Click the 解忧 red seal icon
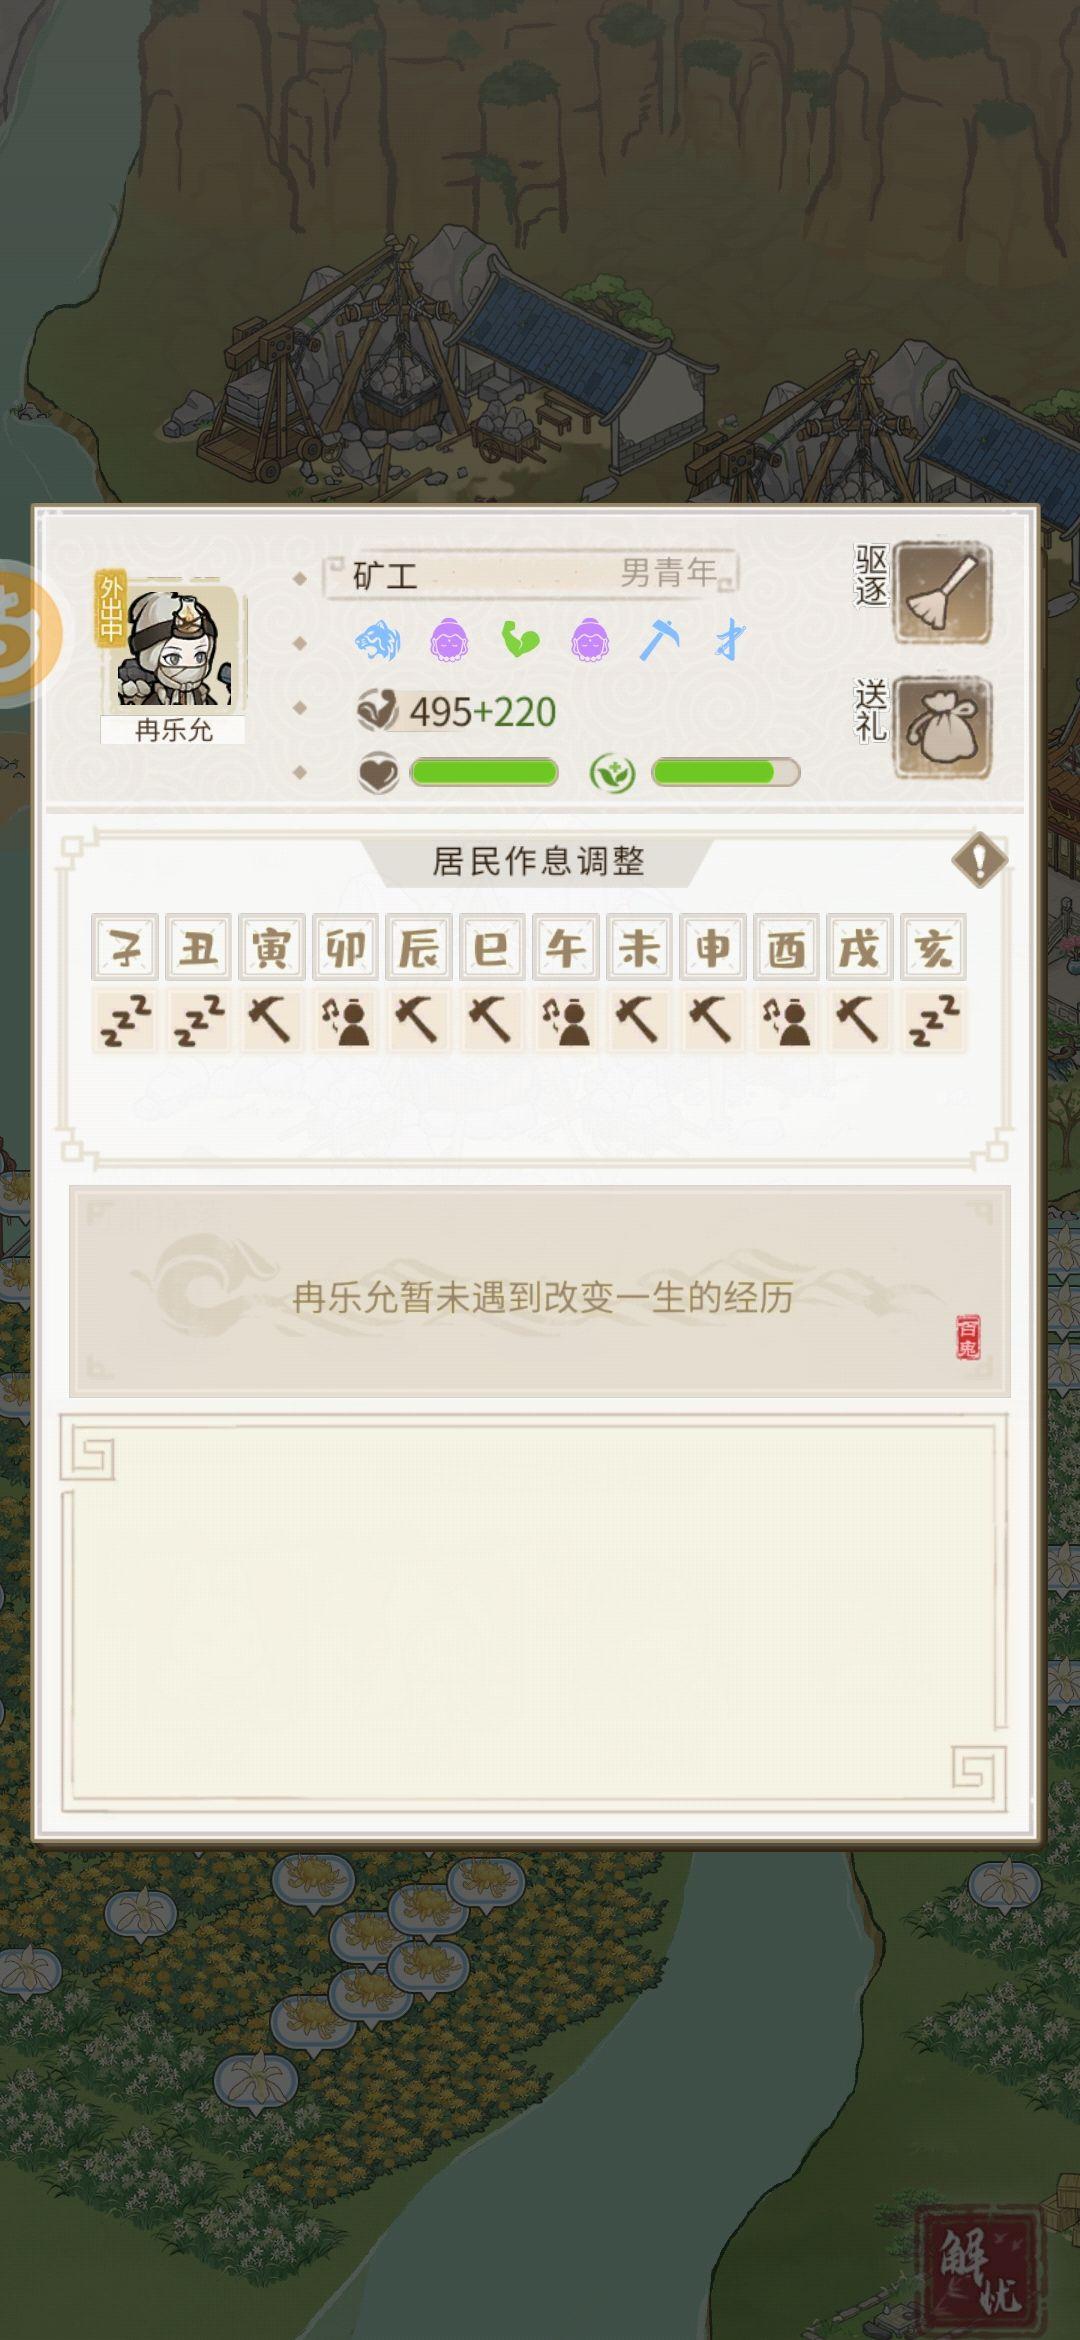 coord(980,2265)
